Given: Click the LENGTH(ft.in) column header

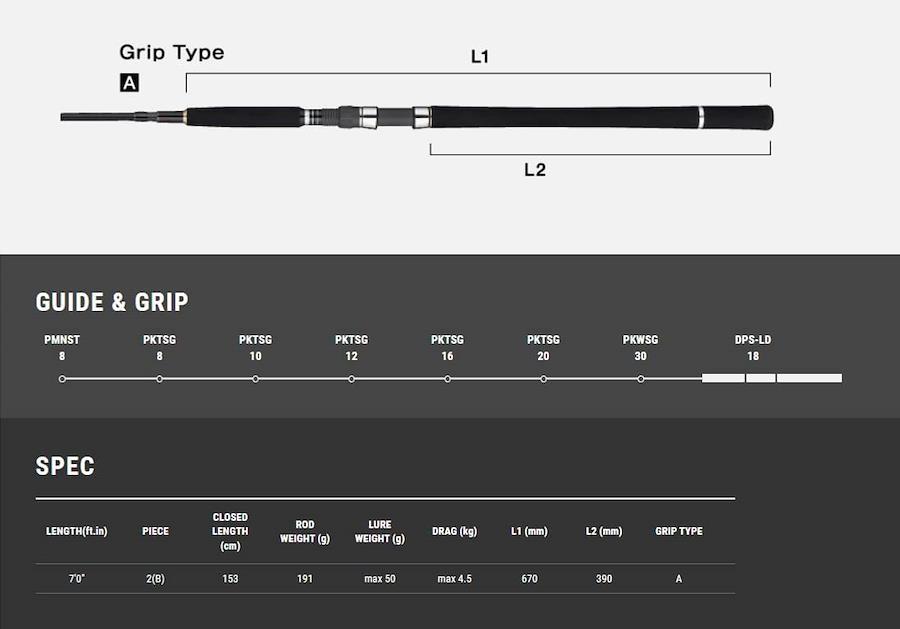Looking at the screenshot, I should pyautogui.click(x=76, y=531).
